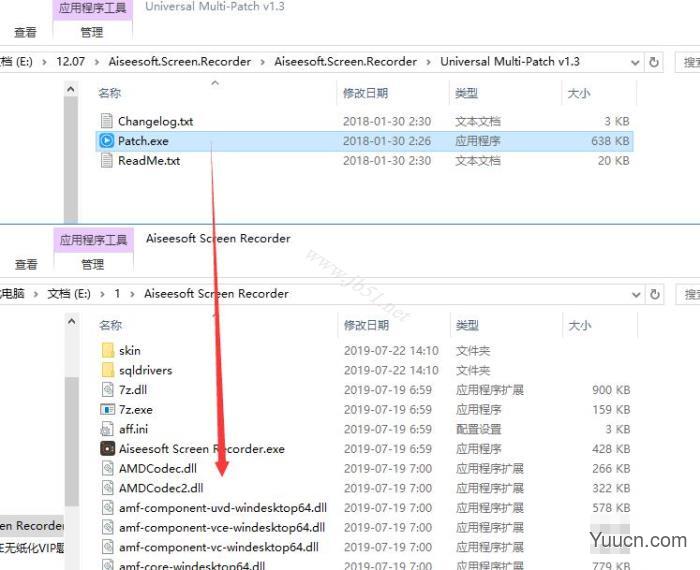Click search box in Aiseesoft Screen Recorder window
The height and width of the screenshot is (570, 700).
click(x=688, y=294)
